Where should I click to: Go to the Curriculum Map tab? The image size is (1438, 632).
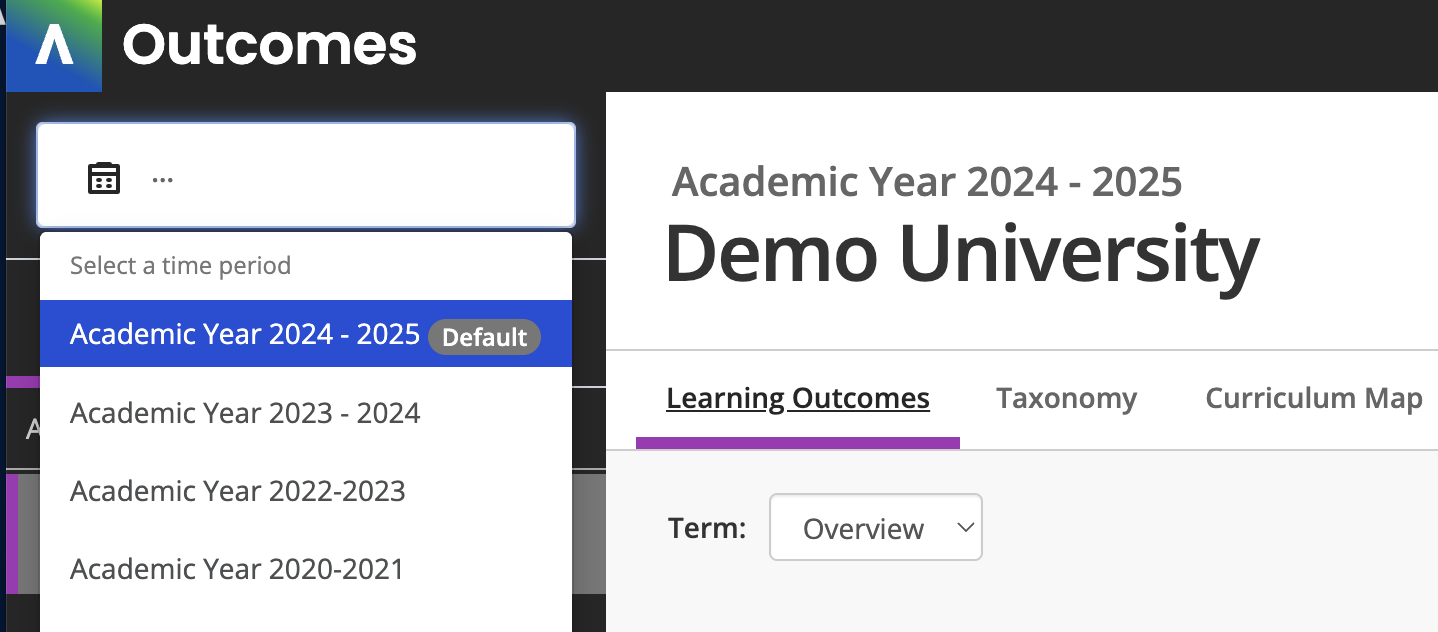tap(1313, 398)
